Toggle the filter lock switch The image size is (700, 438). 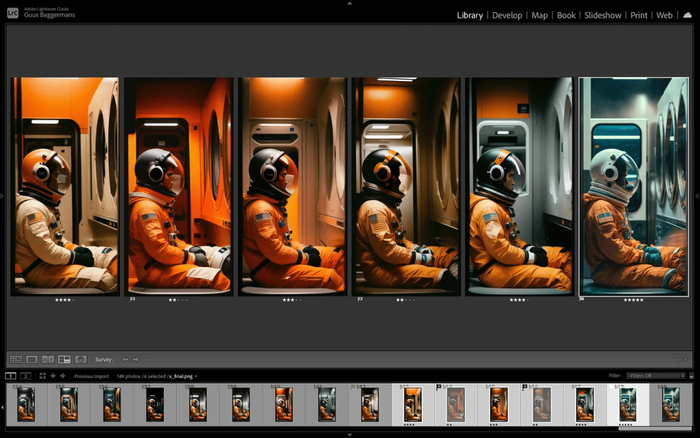pyautogui.click(x=689, y=376)
